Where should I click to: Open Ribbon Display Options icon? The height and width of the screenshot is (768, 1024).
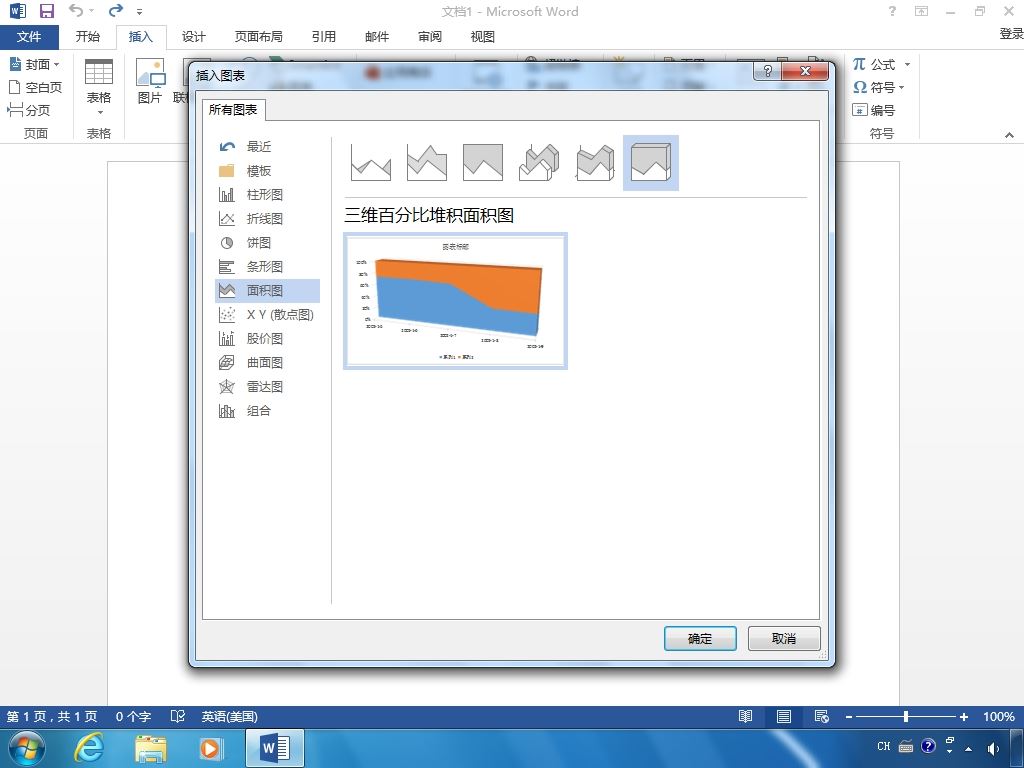click(x=921, y=11)
